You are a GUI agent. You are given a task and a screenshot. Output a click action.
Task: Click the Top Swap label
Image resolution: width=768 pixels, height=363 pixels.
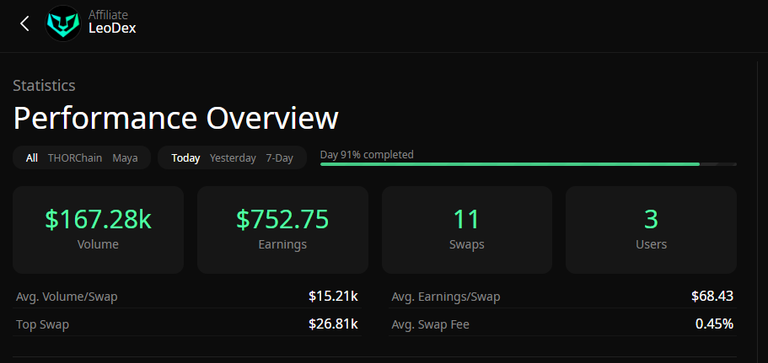(42, 325)
